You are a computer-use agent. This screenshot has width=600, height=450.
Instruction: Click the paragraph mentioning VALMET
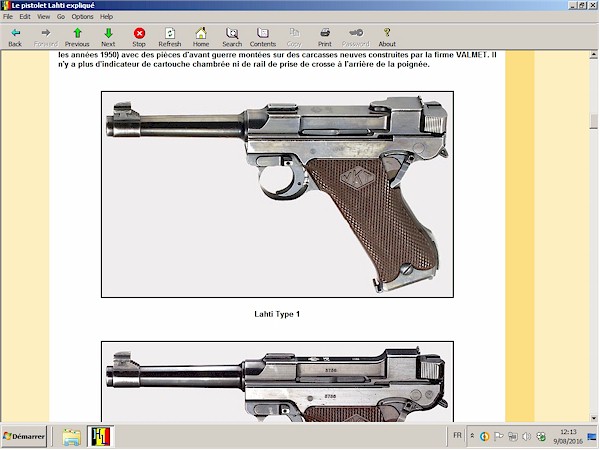[x=277, y=59]
